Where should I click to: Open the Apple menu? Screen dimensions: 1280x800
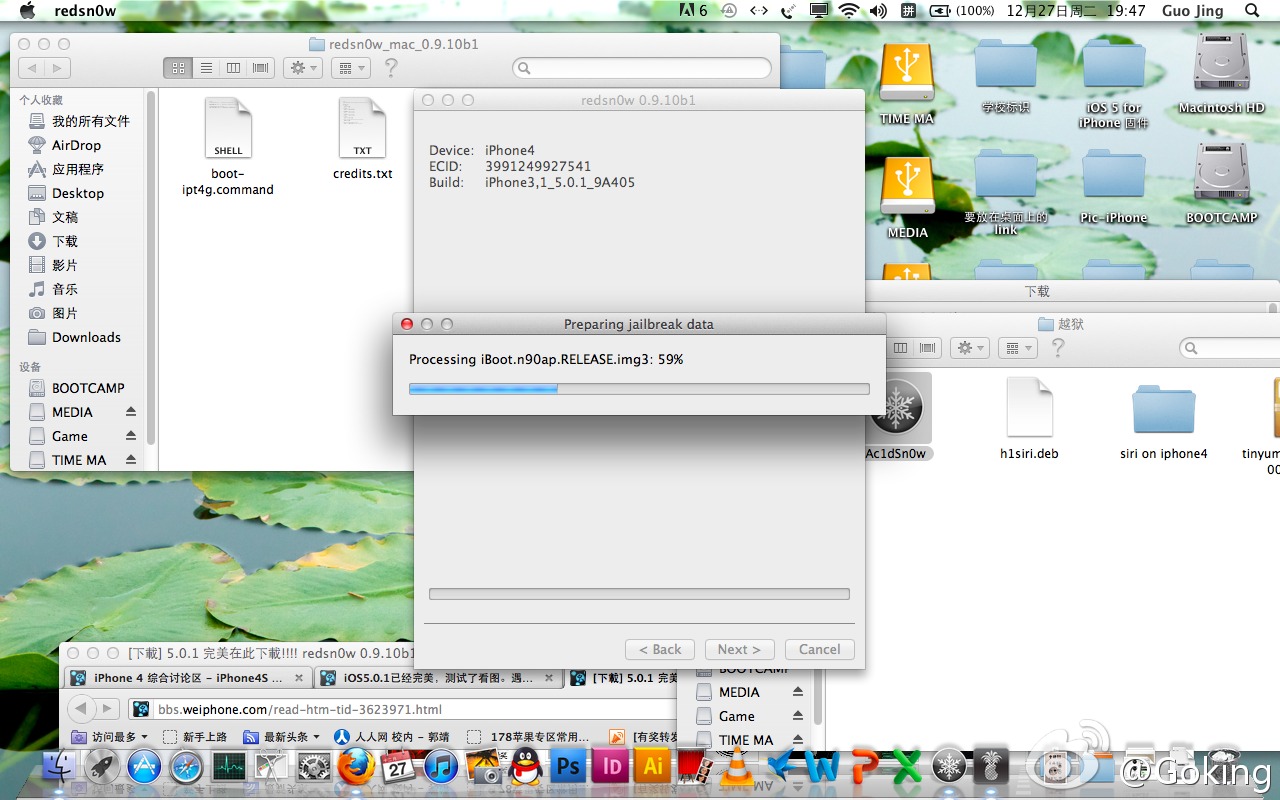(x=27, y=11)
